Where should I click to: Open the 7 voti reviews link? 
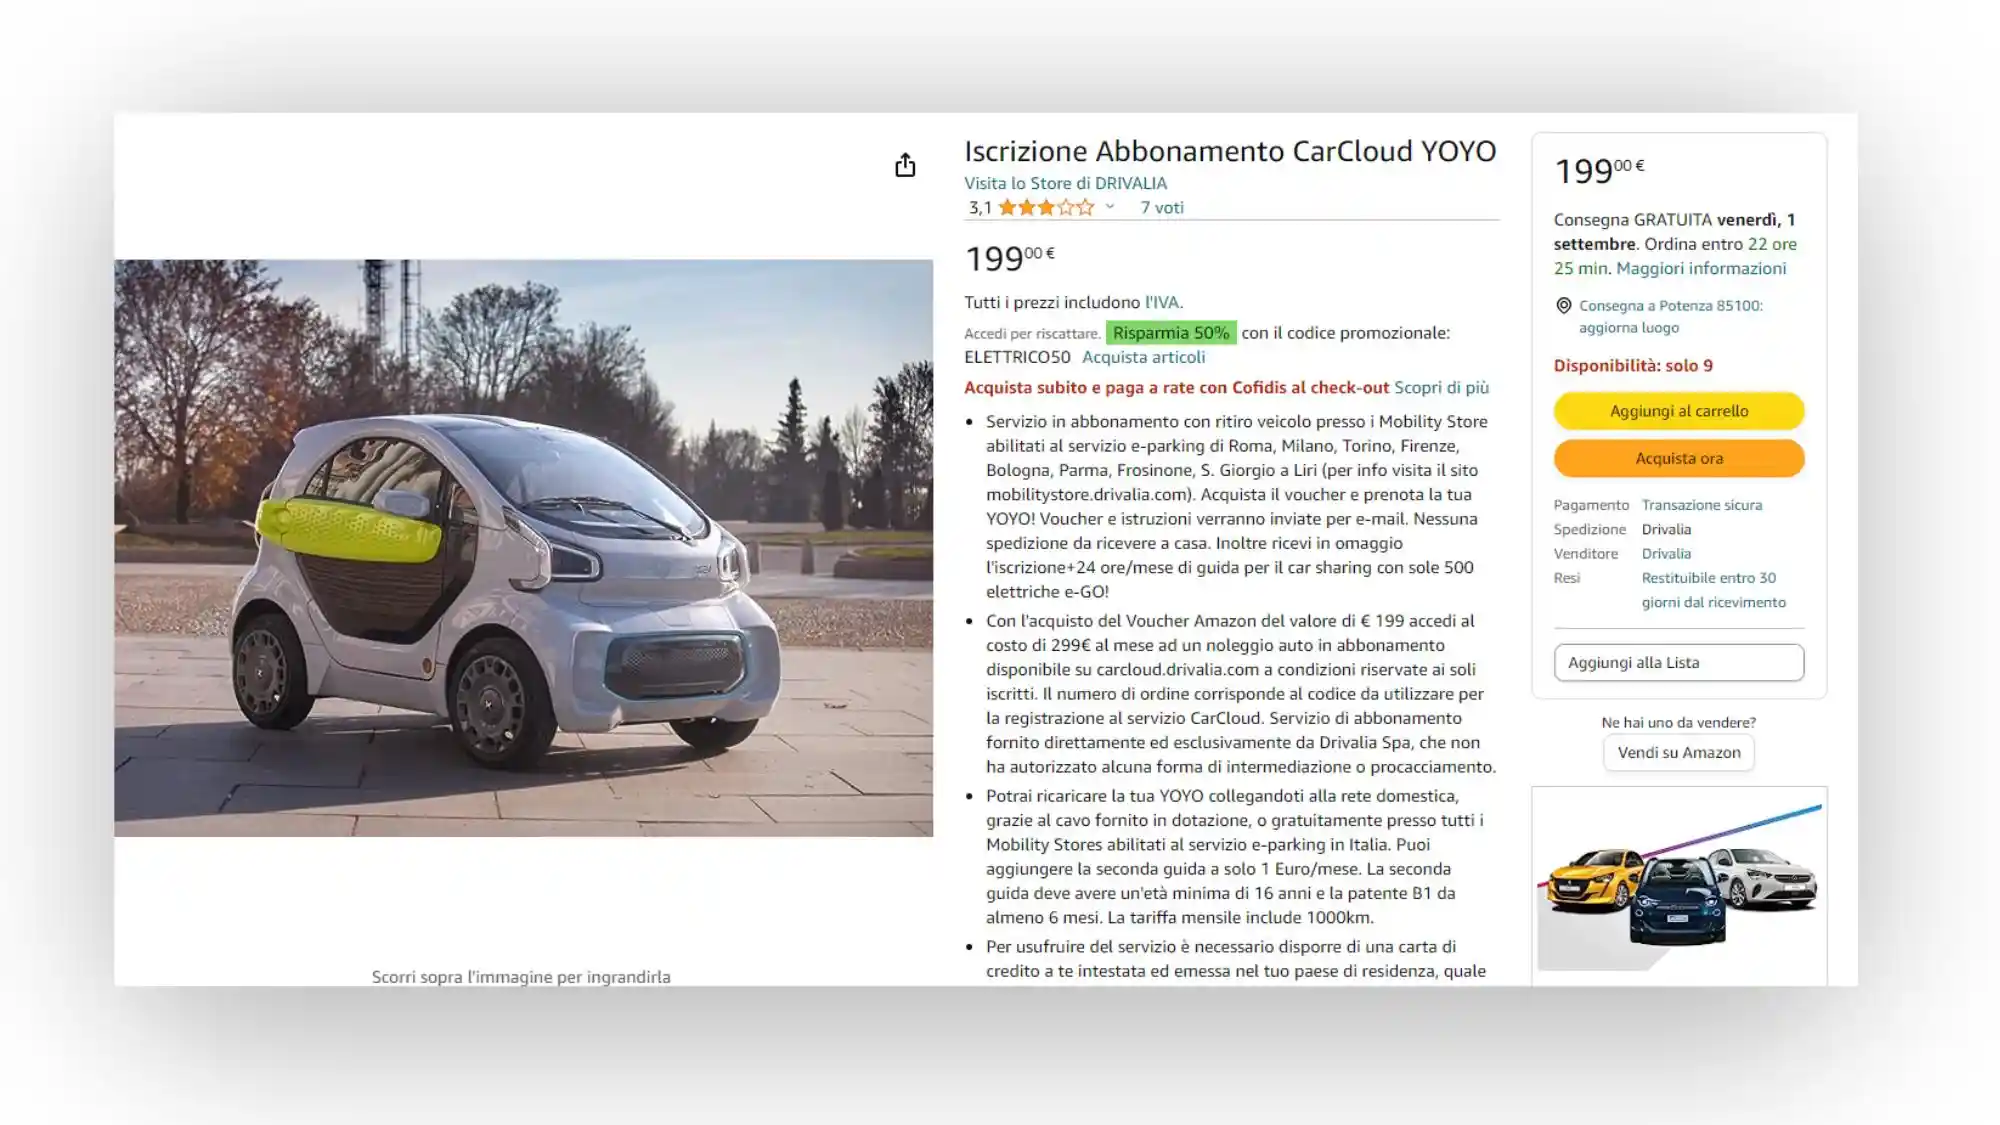coord(1162,208)
